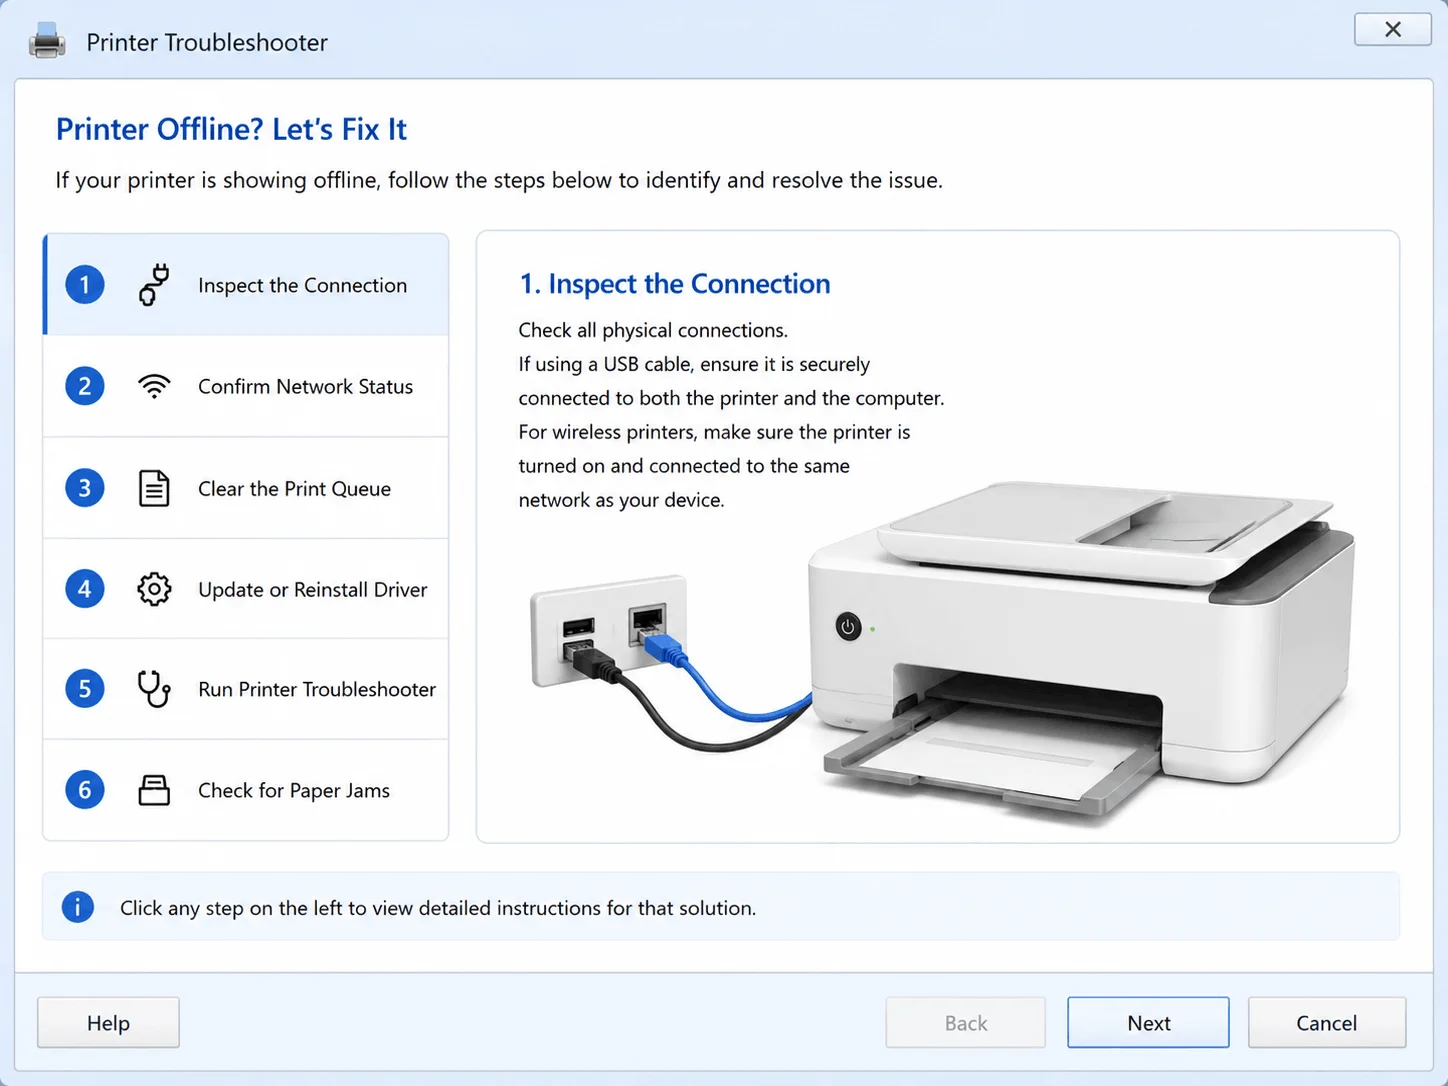Click the step number 2 badge
The height and width of the screenshot is (1086, 1448).
85,386
